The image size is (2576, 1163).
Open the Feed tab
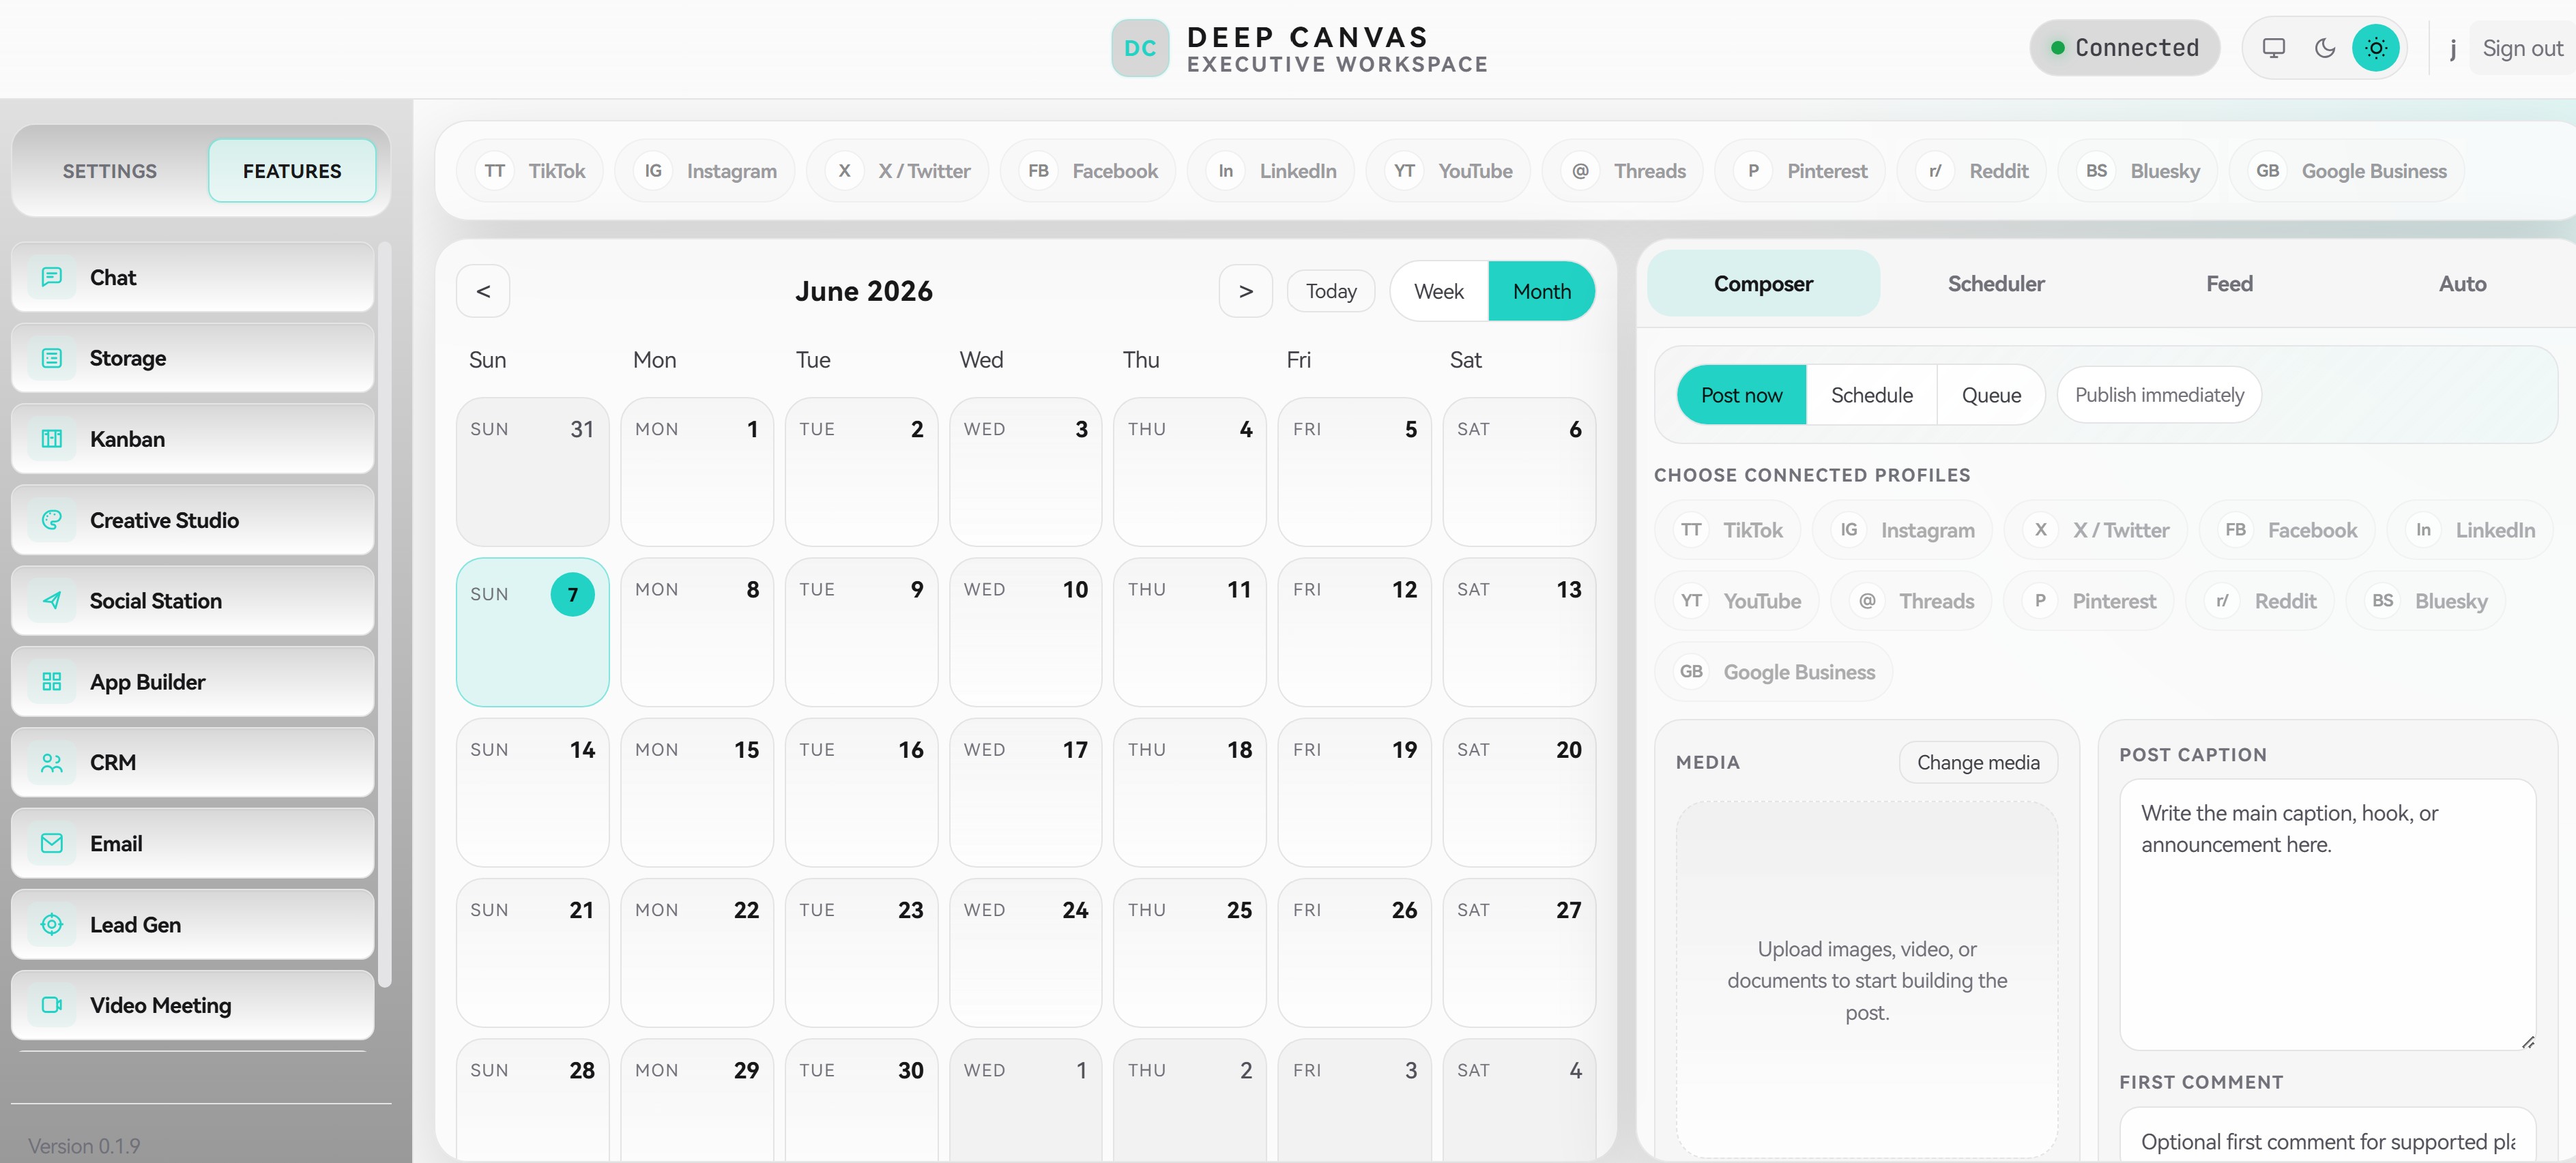click(x=2229, y=284)
